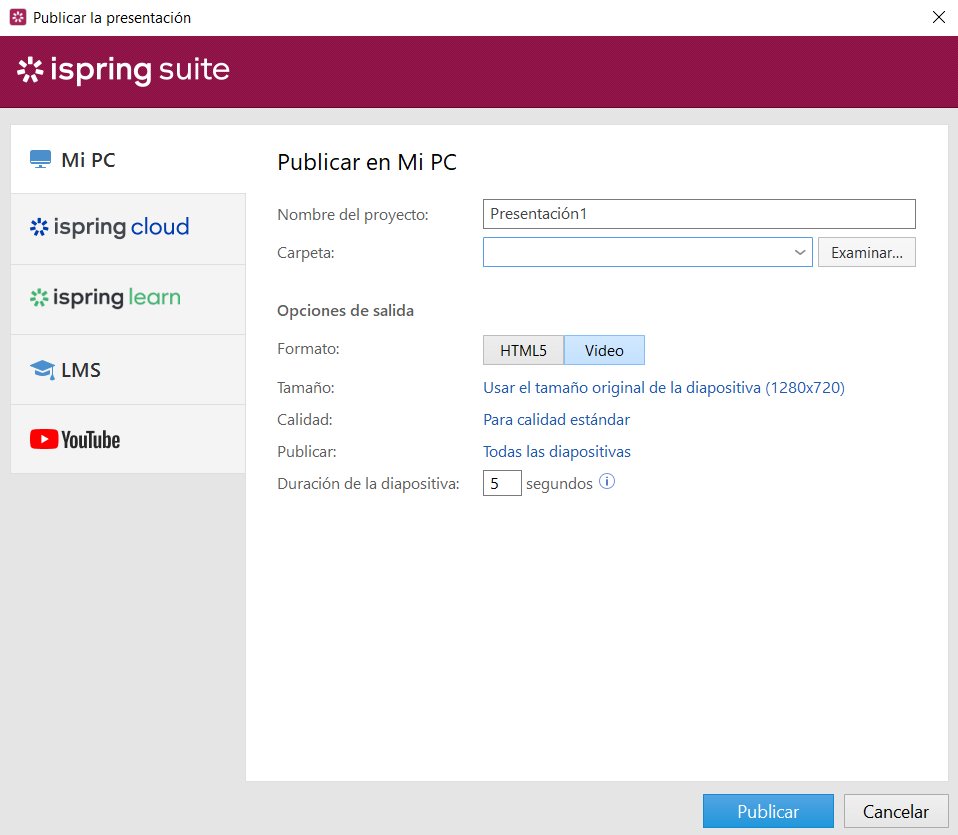Switch to the YouTube publishing tab
This screenshot has height=835, width=958.
click(75, 438)
